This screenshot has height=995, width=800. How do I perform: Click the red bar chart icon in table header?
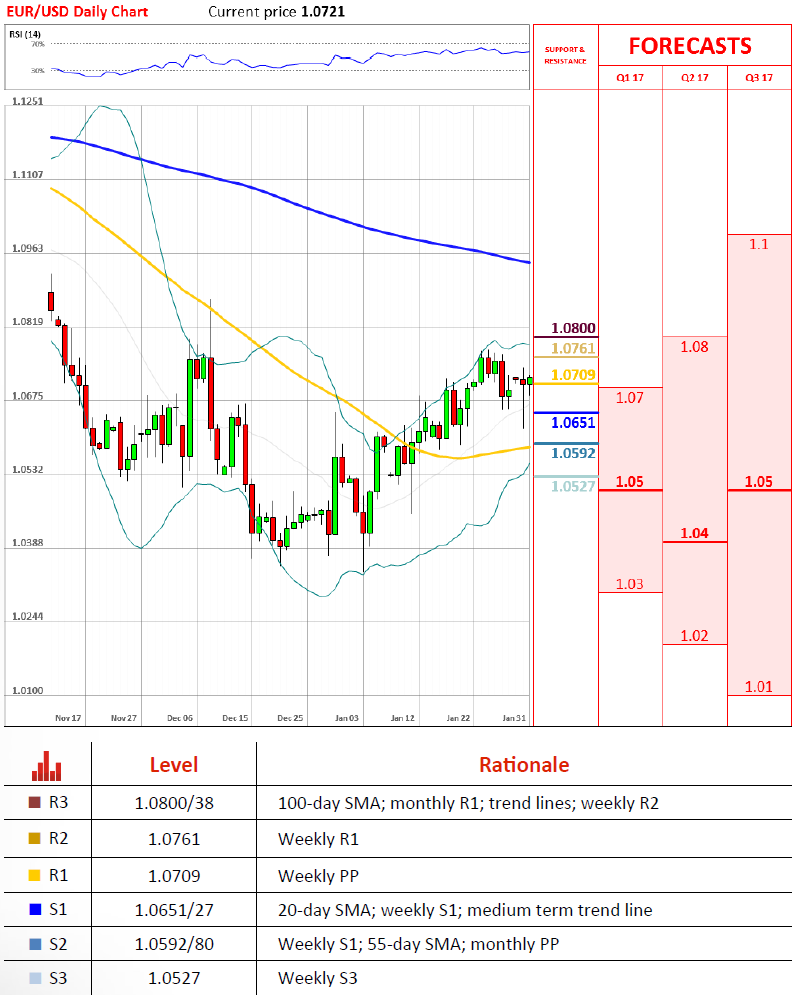point(46,765)
